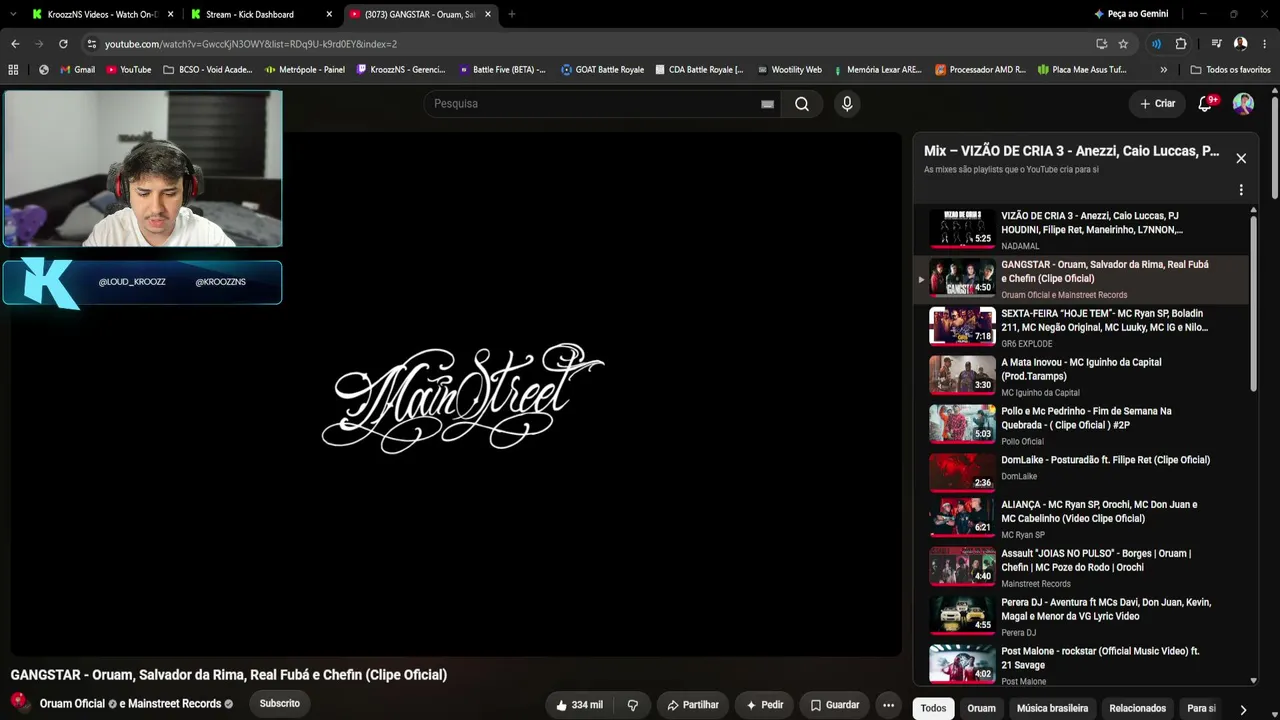
Task: Open the Chrome profile avatar
Action: [1240, 44]
